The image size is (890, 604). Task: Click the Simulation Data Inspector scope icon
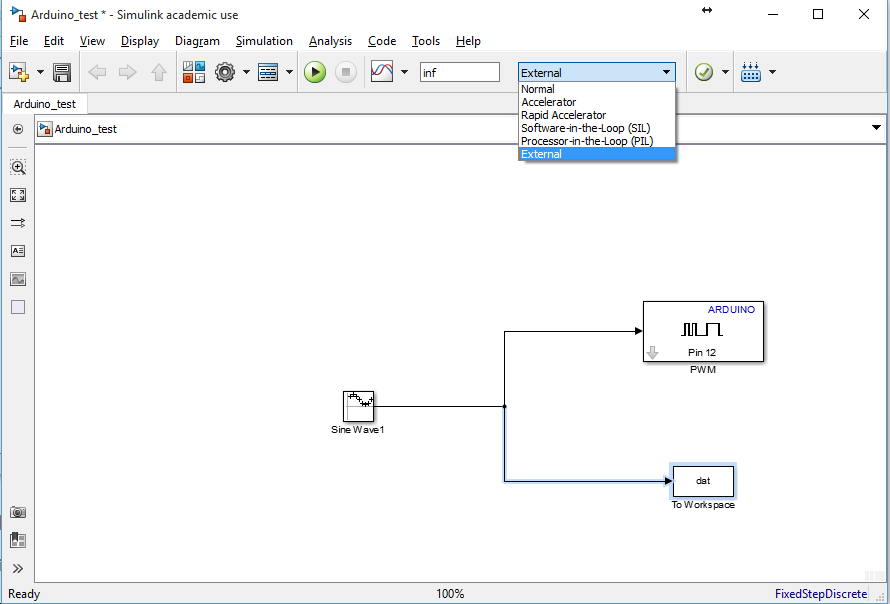point(381,72)
